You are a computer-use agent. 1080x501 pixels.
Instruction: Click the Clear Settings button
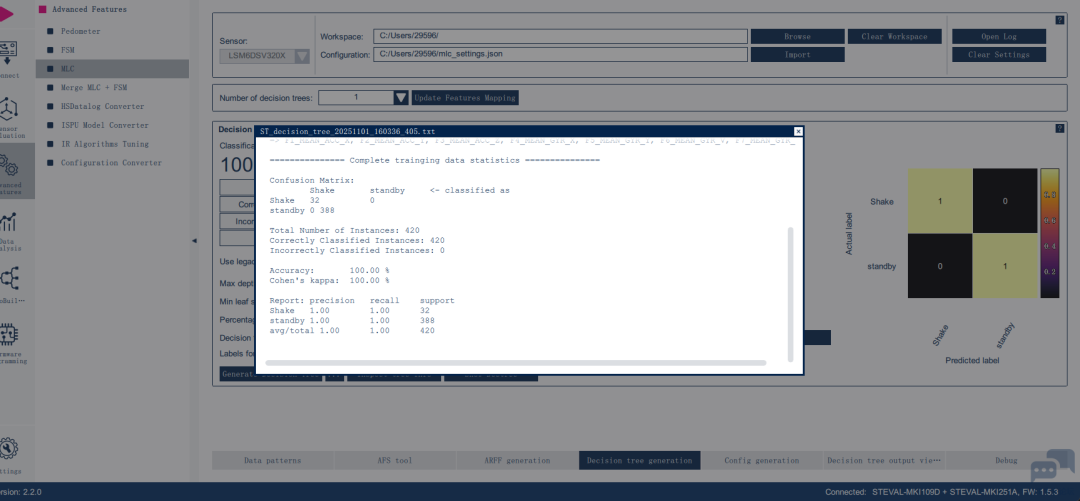(999, 54)
